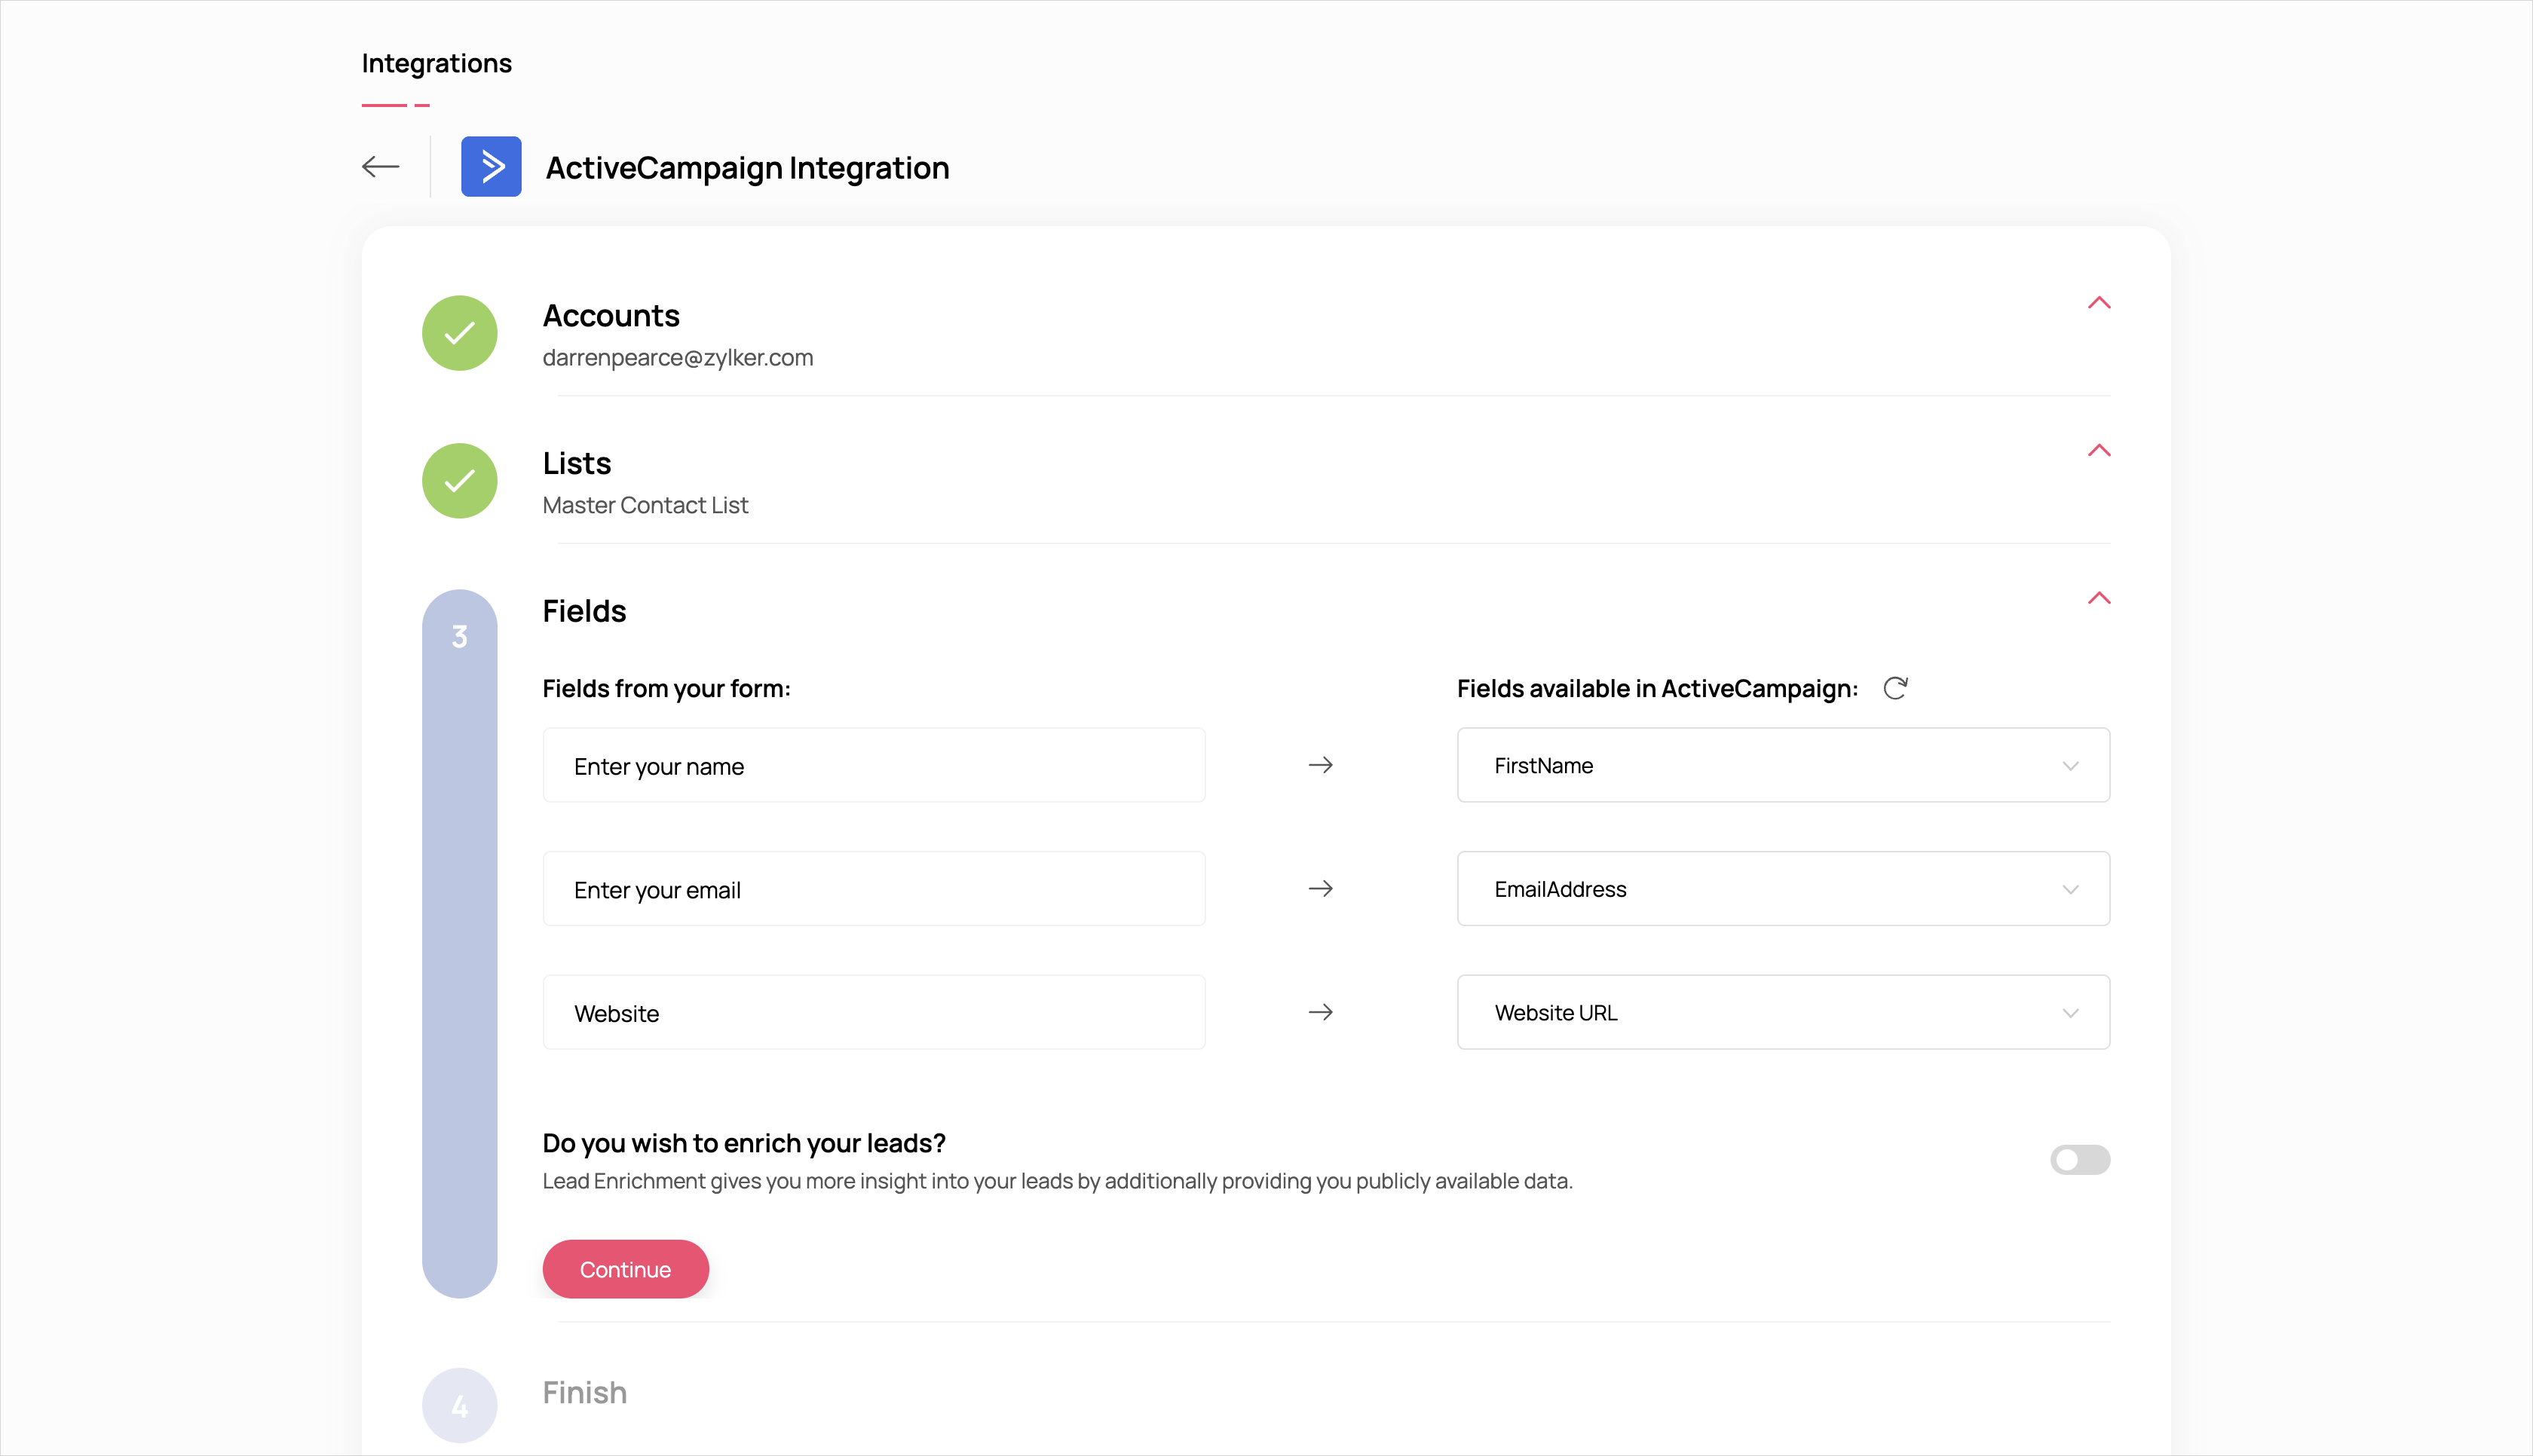Image resolution: width=2533 pixels, height=1456 pixels.
Task: Enable the lead enrichment toggle
Action: pyautogui.click(x=2079, y=1159)
